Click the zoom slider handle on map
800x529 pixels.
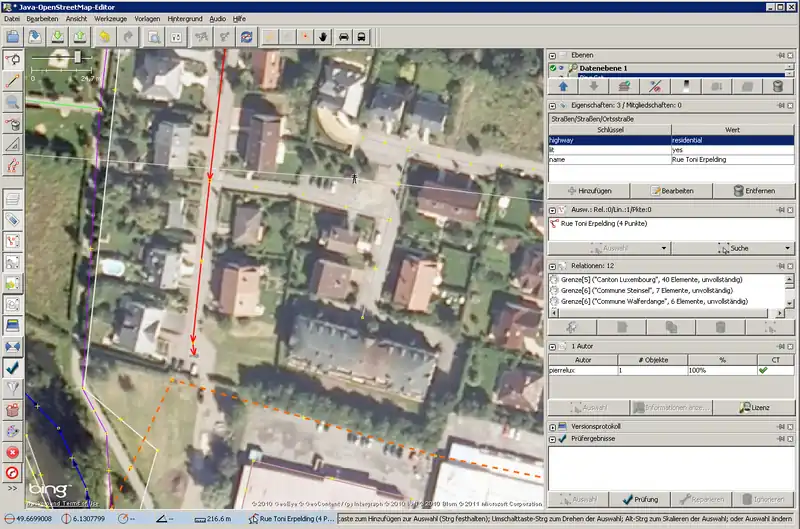pyautogui.click(x=78, y=59)
